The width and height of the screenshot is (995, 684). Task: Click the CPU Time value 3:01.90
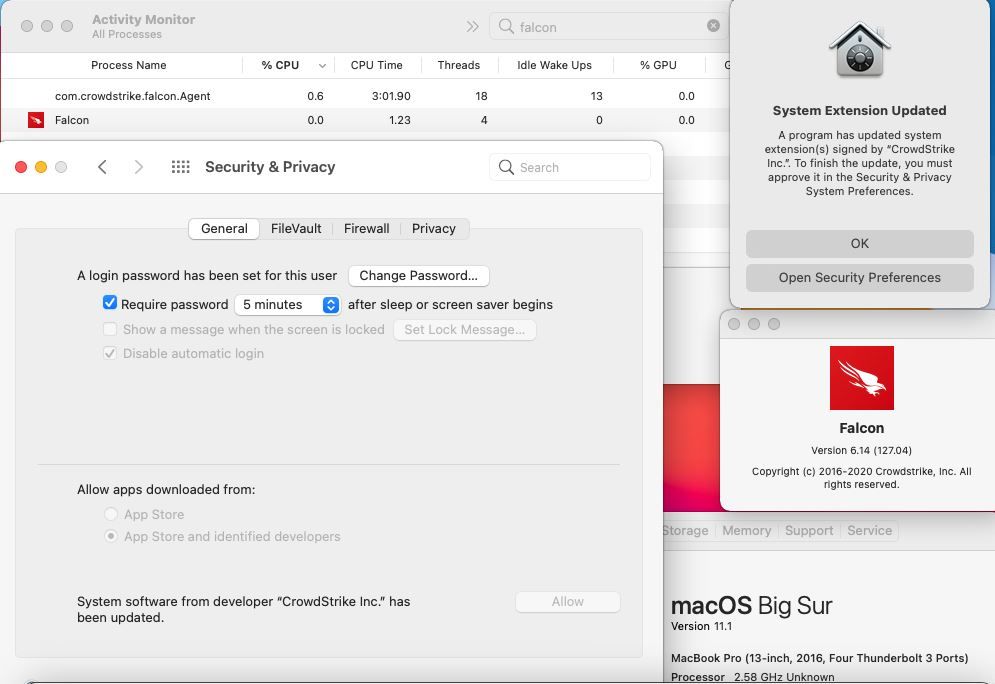[x=391, y=96]
